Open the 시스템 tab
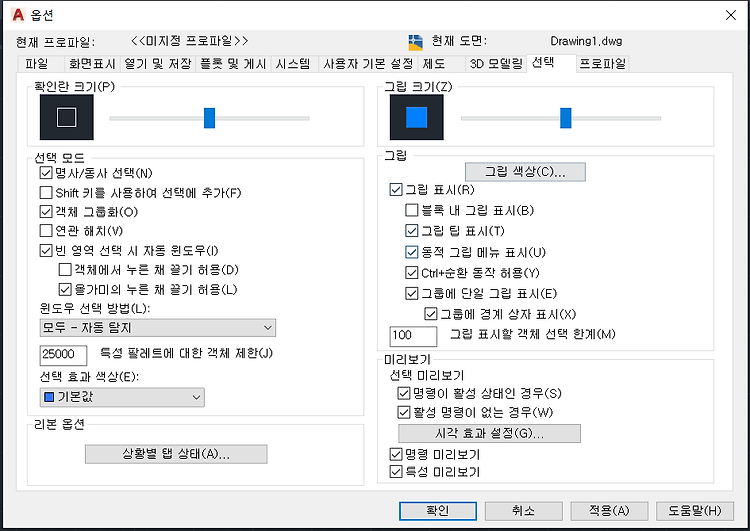This screenshot has height=531, width=750. pos(293,64)
